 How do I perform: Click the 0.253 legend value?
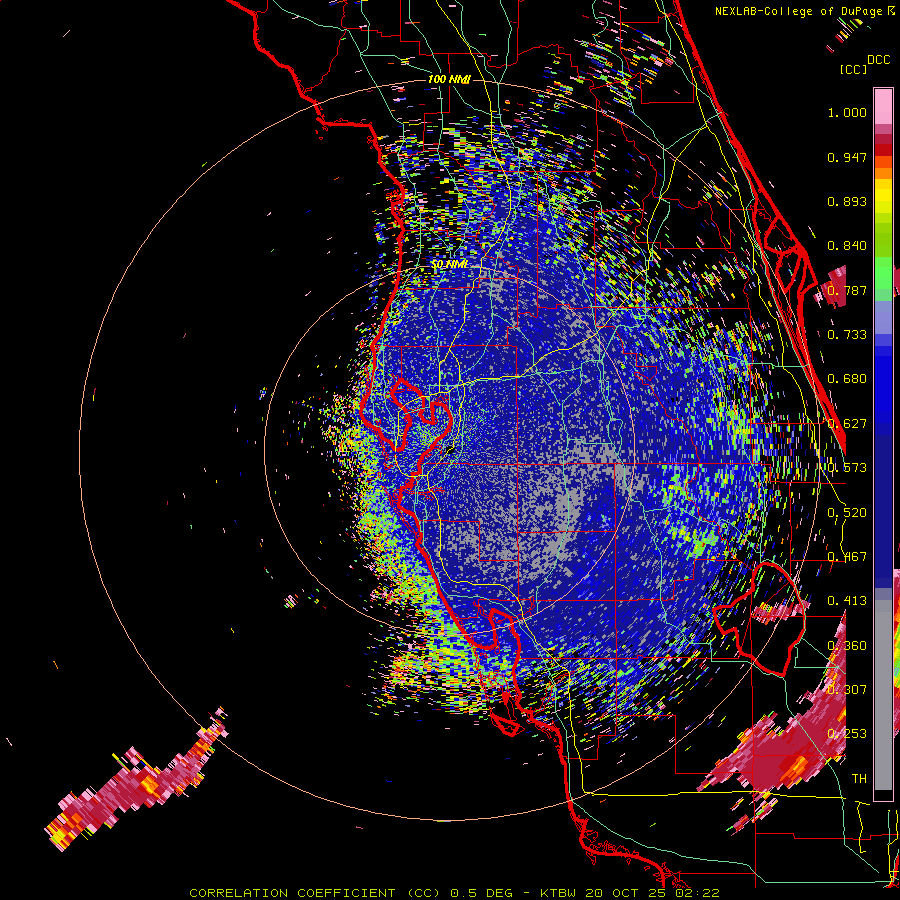[847, 734]
